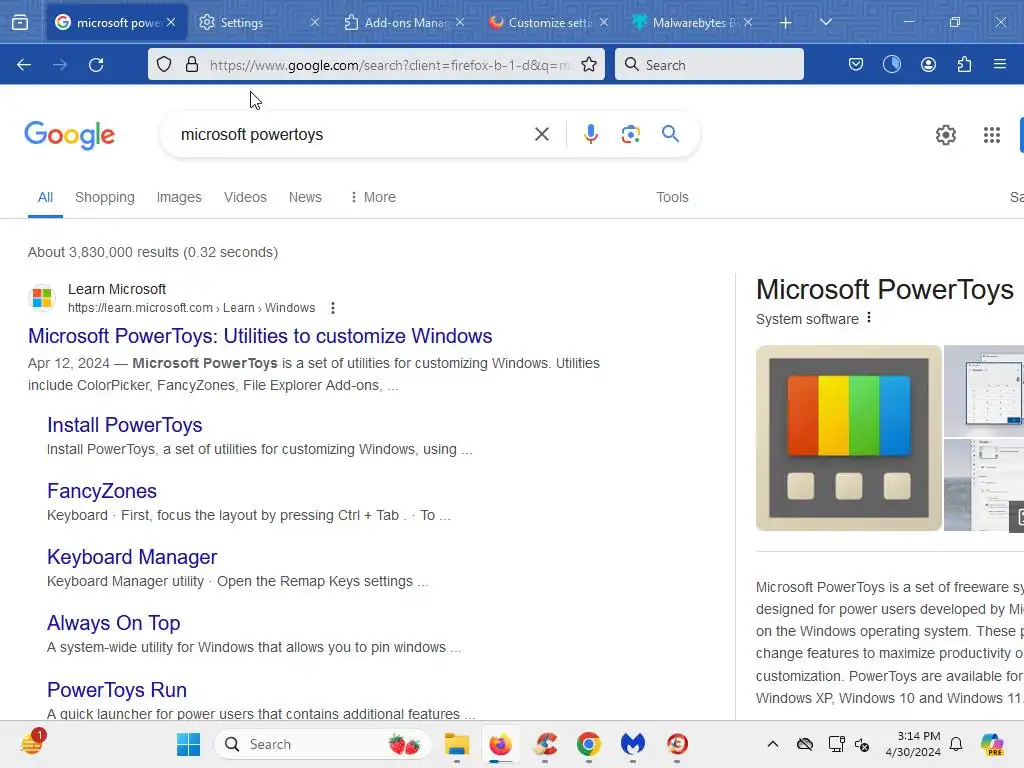Open File Explorer from taskbar

456,744
